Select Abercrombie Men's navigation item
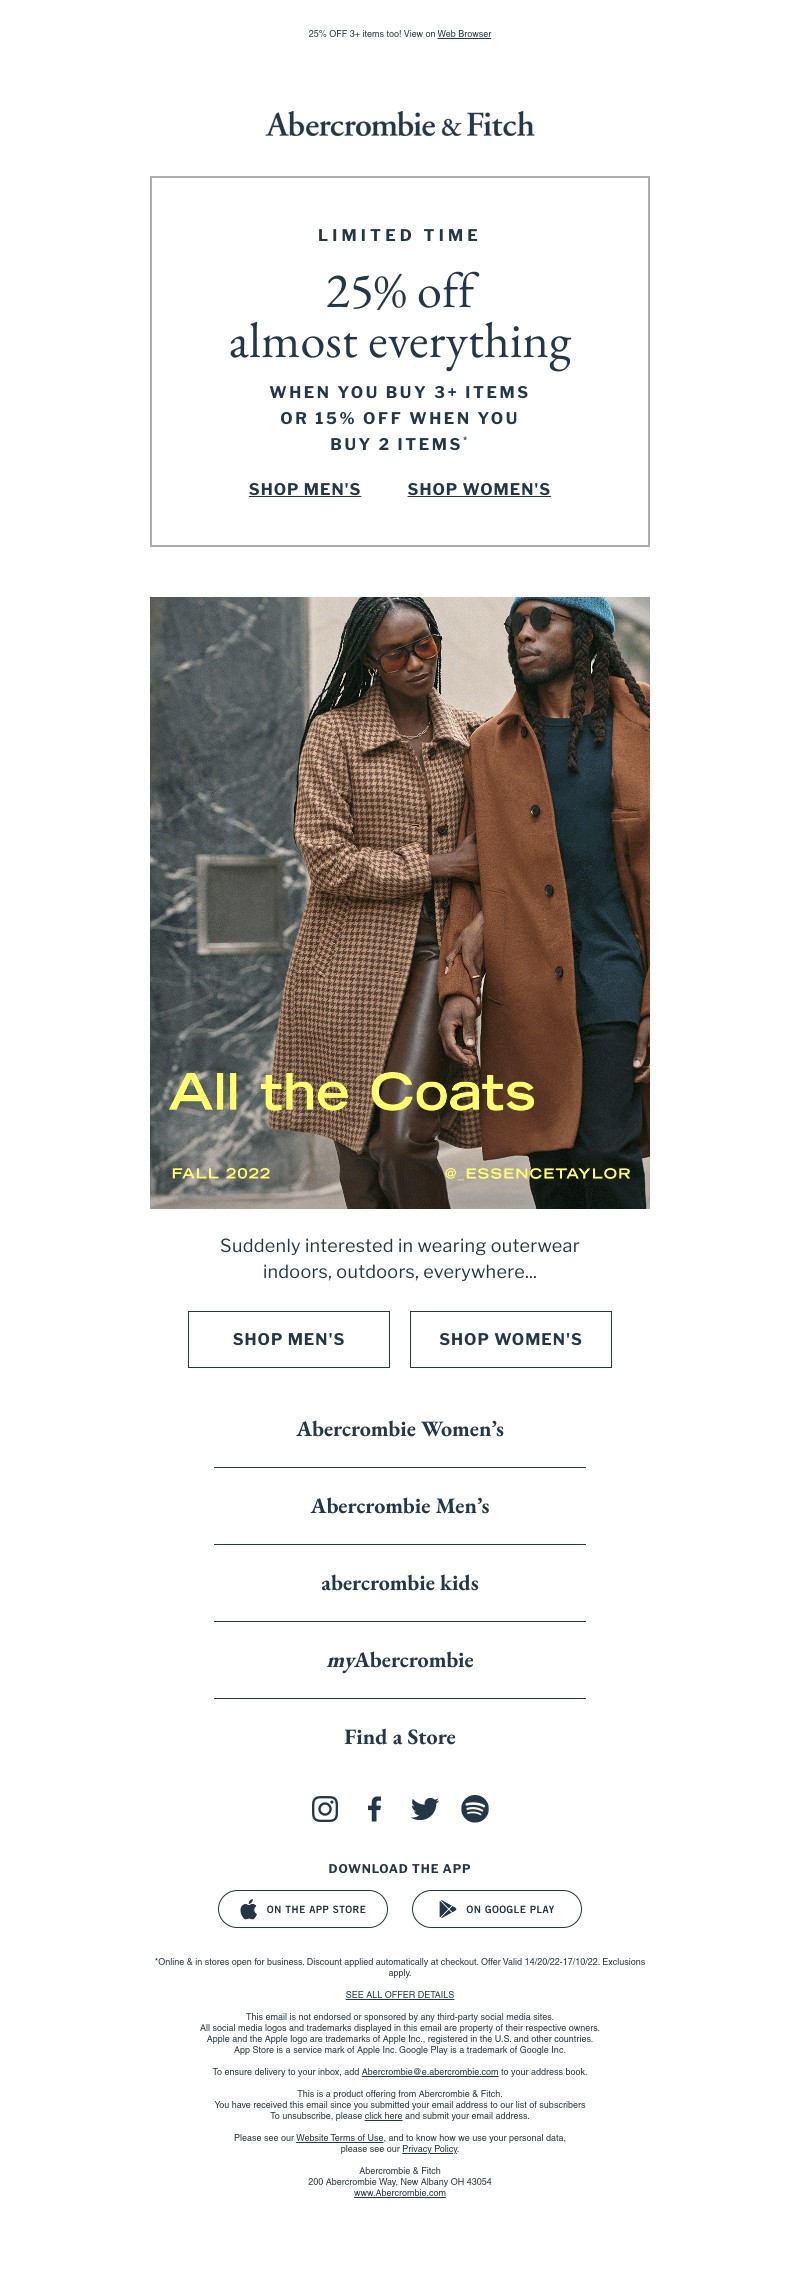 (x=400, y=1506)
